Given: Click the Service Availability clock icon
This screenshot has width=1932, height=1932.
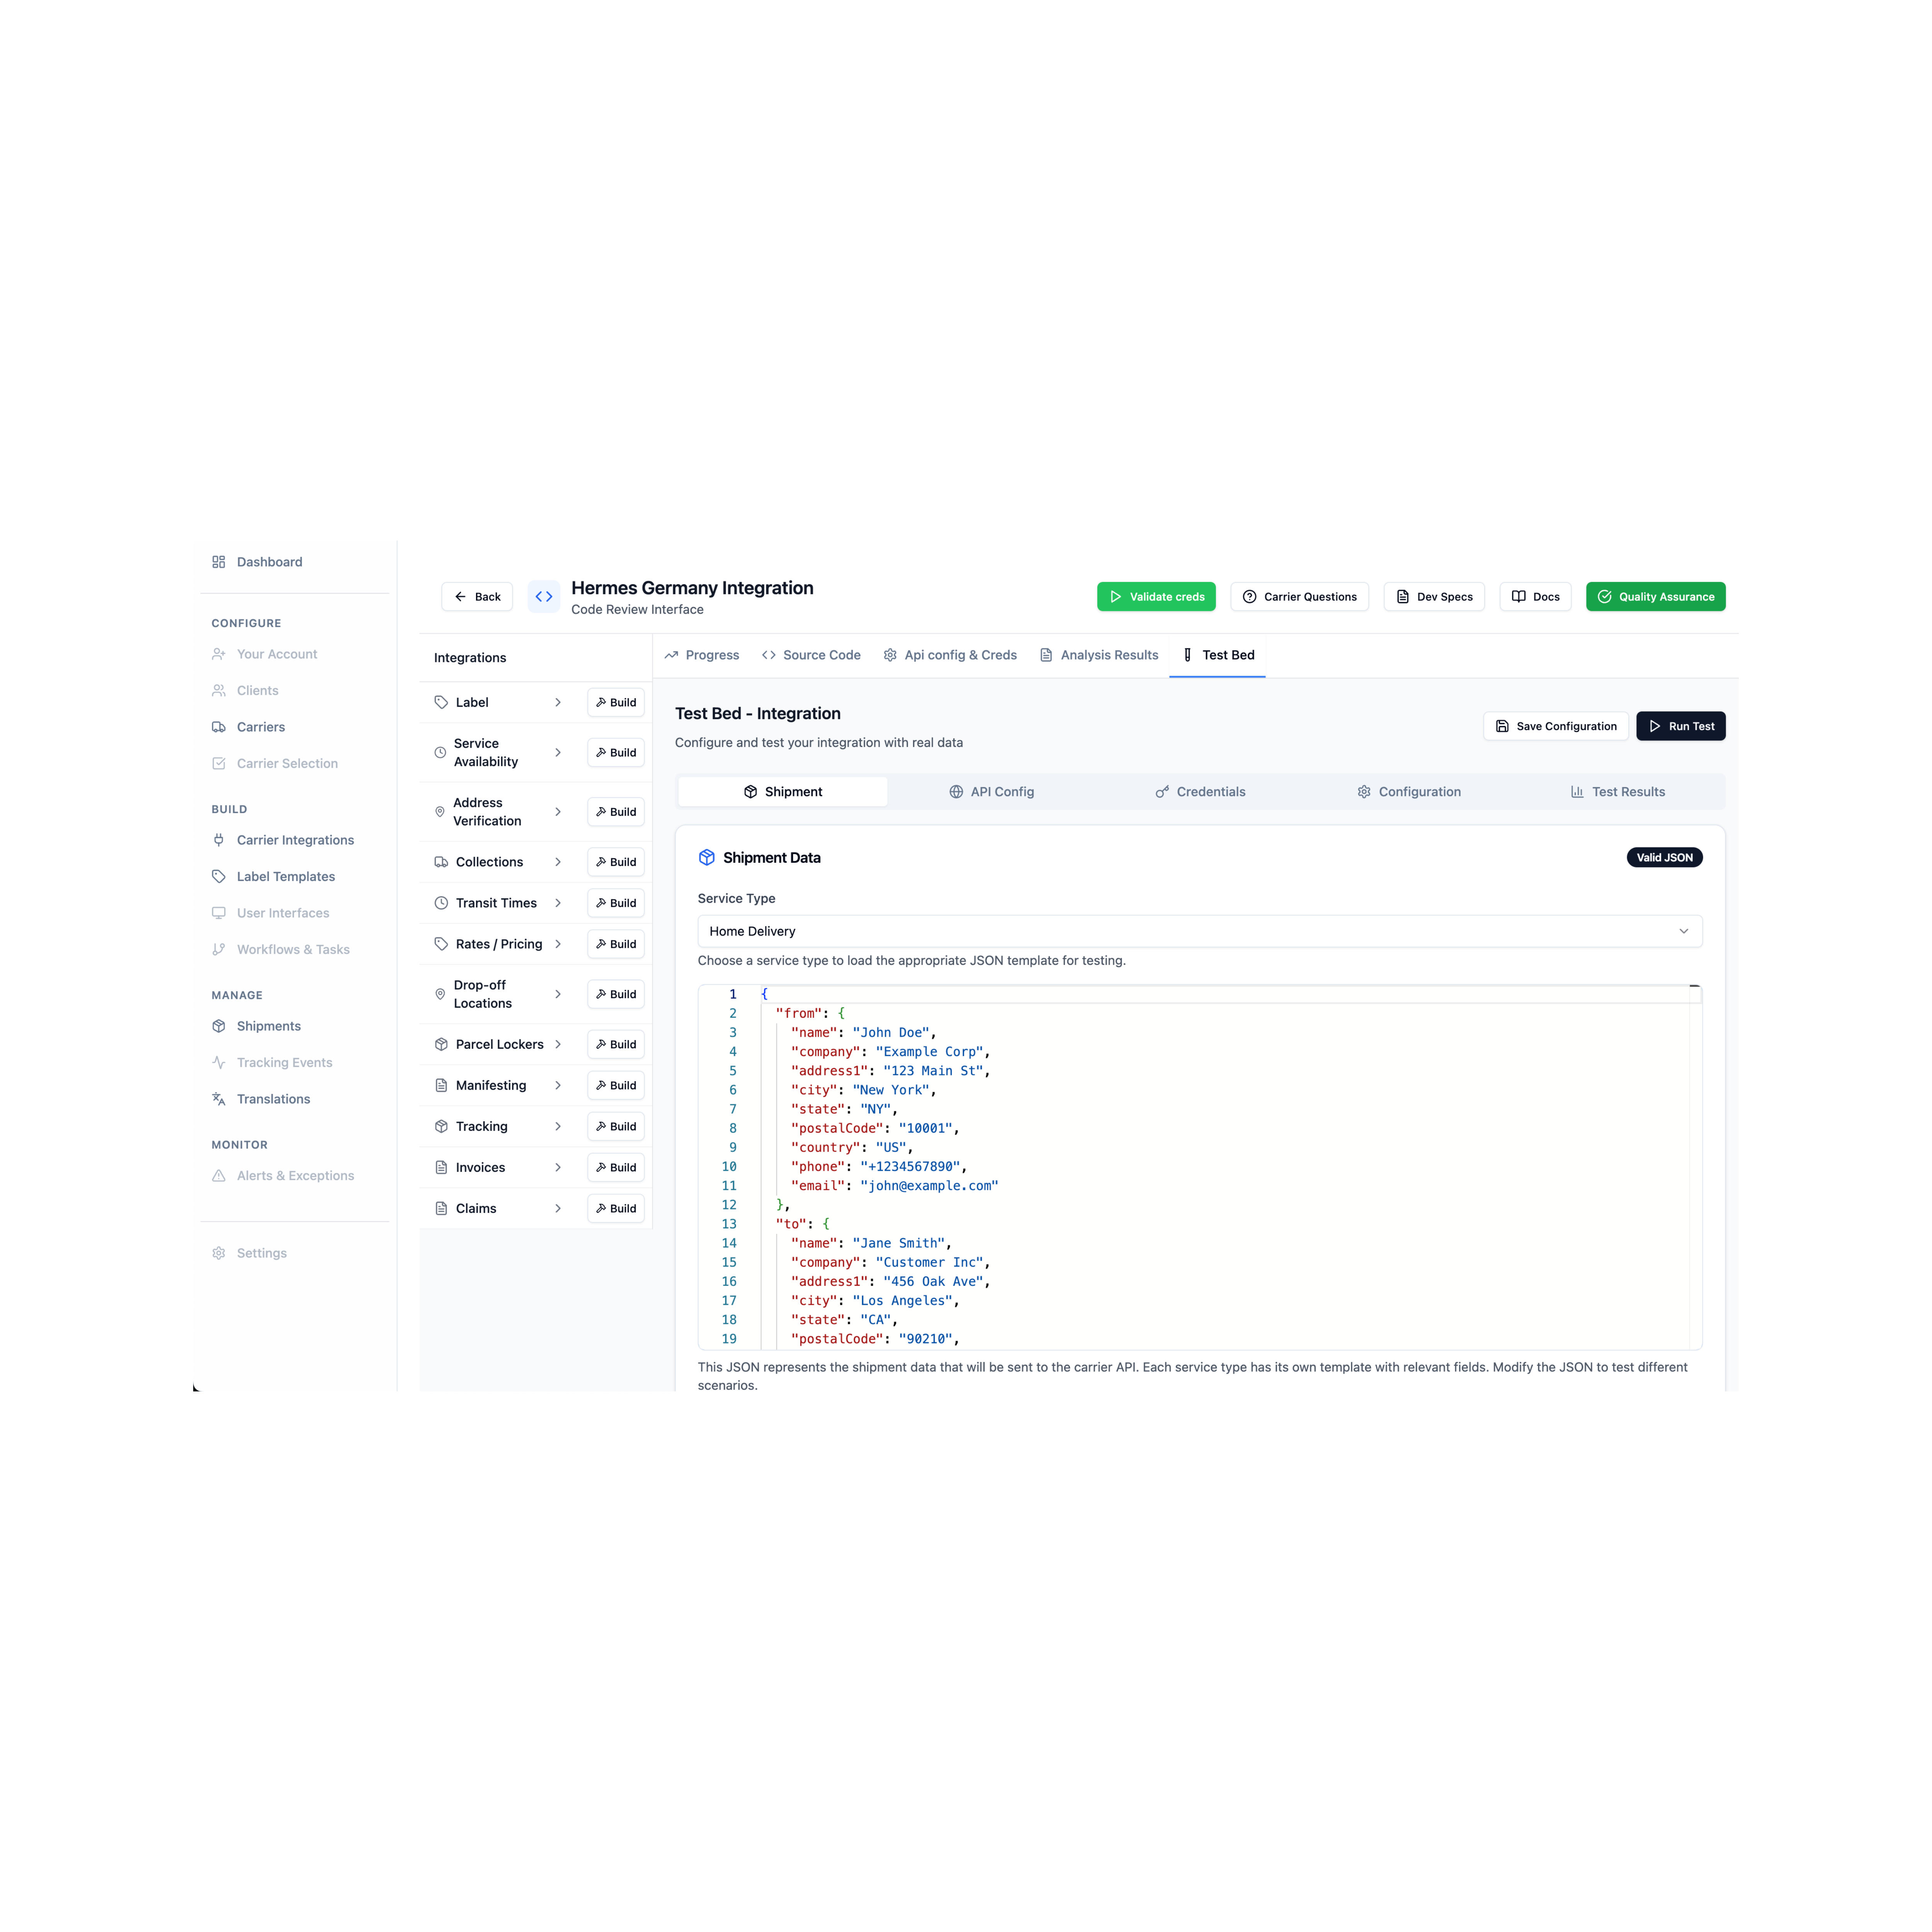Looking at the screenshot, I should [440, 753].
